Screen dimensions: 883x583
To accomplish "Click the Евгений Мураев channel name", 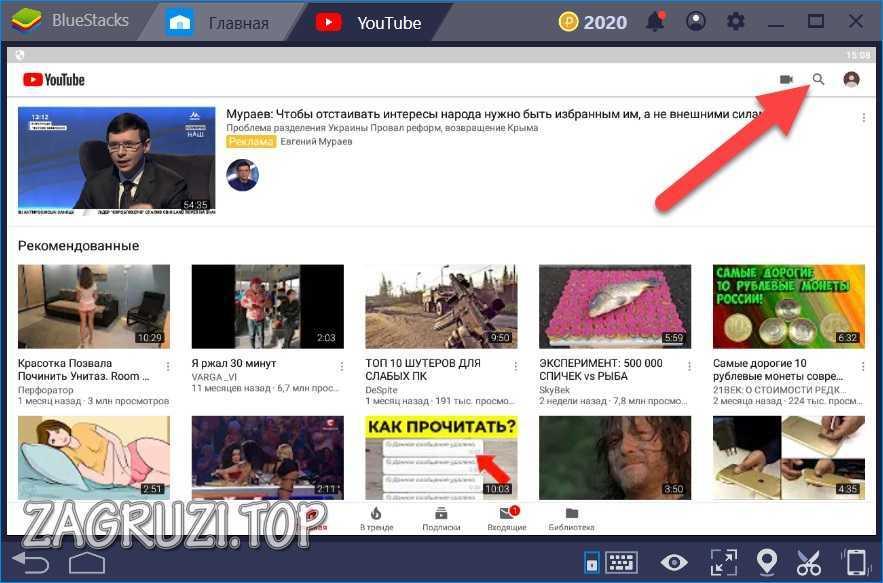I will click(316, 141).
